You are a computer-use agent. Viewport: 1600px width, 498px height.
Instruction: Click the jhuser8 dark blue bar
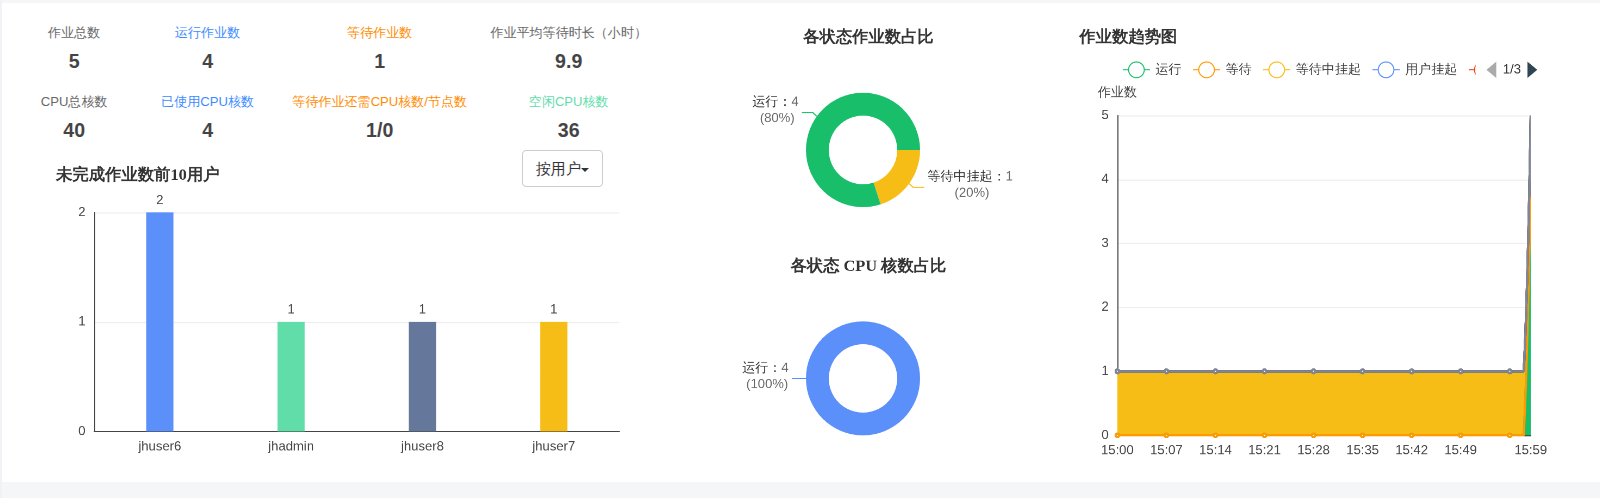(x=422, y=376)
